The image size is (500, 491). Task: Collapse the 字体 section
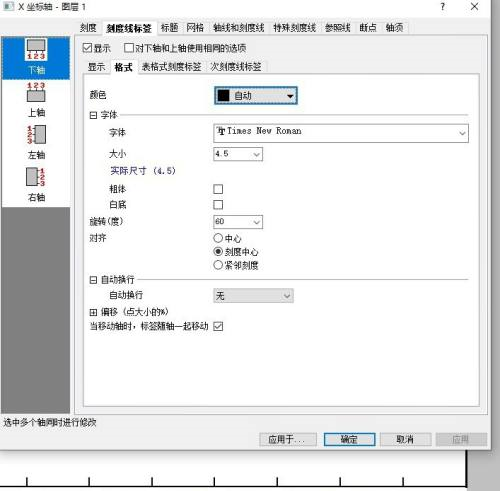point(93,115)
